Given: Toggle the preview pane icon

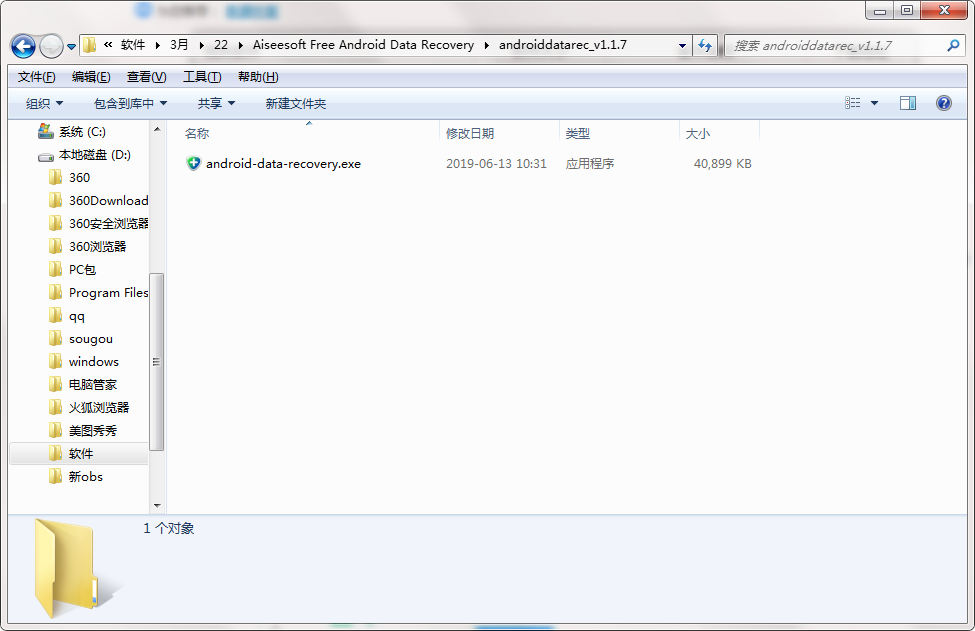Looking at the screenshot, I should tap(908, 103).
